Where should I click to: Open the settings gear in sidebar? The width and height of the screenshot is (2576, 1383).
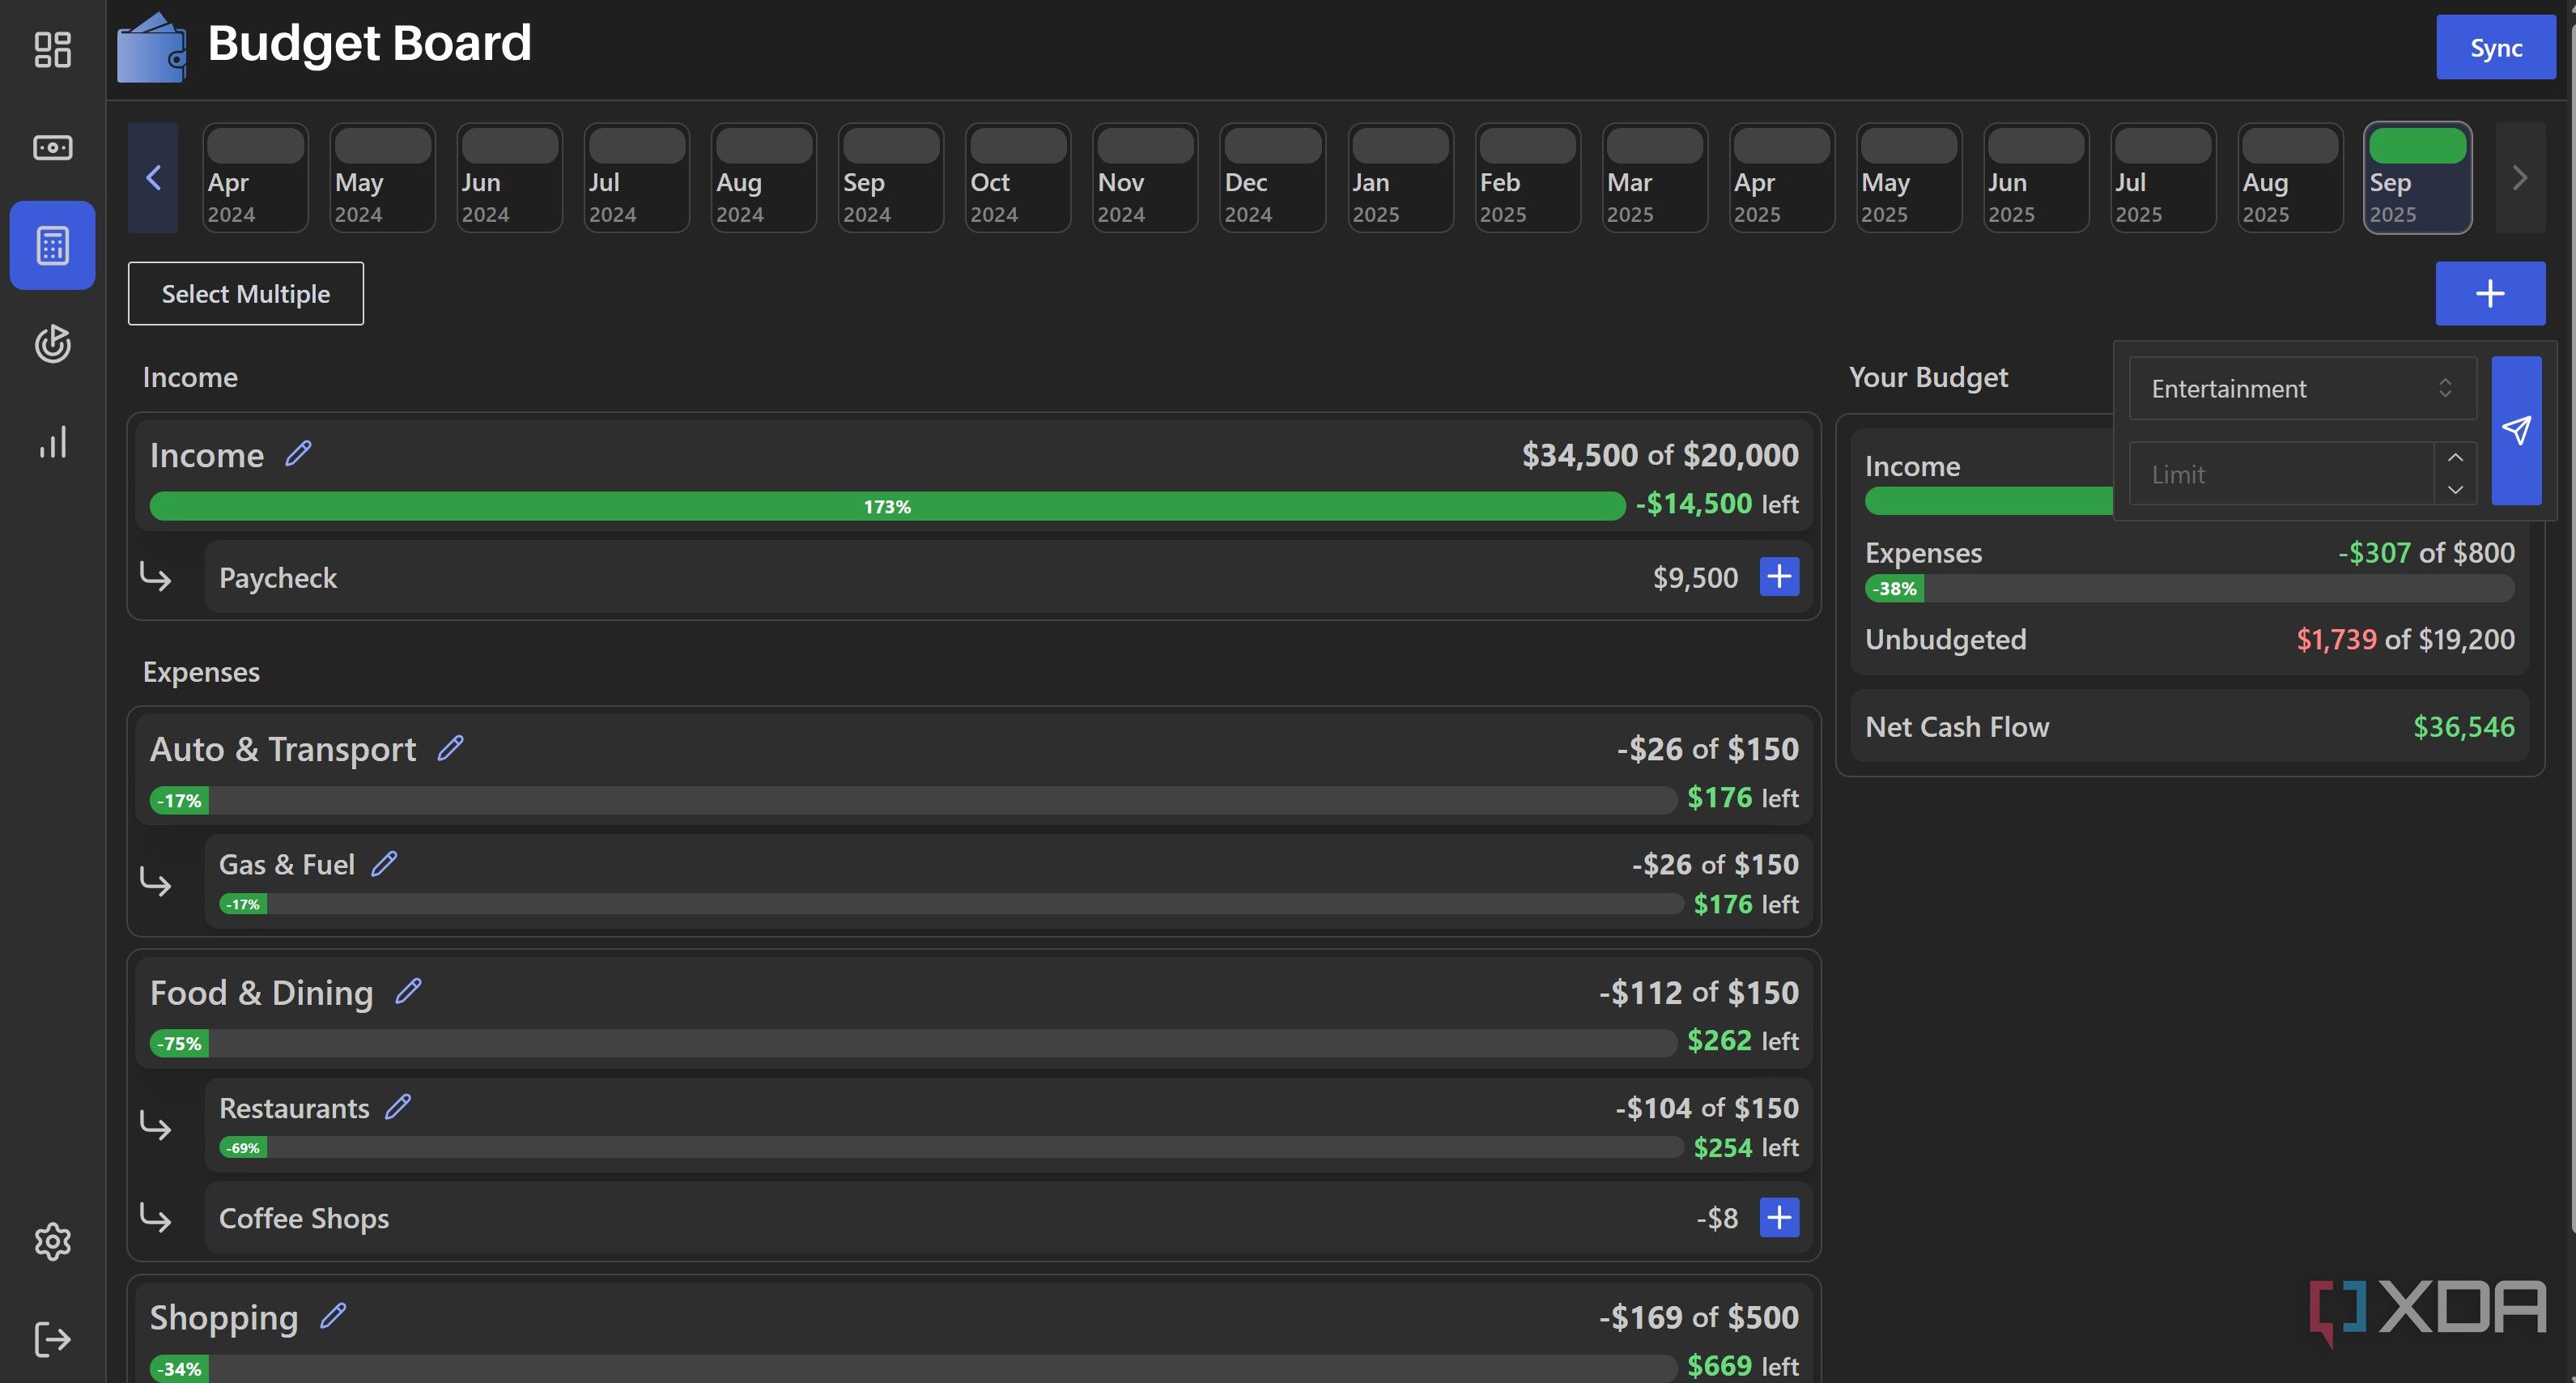[52, 1241]
